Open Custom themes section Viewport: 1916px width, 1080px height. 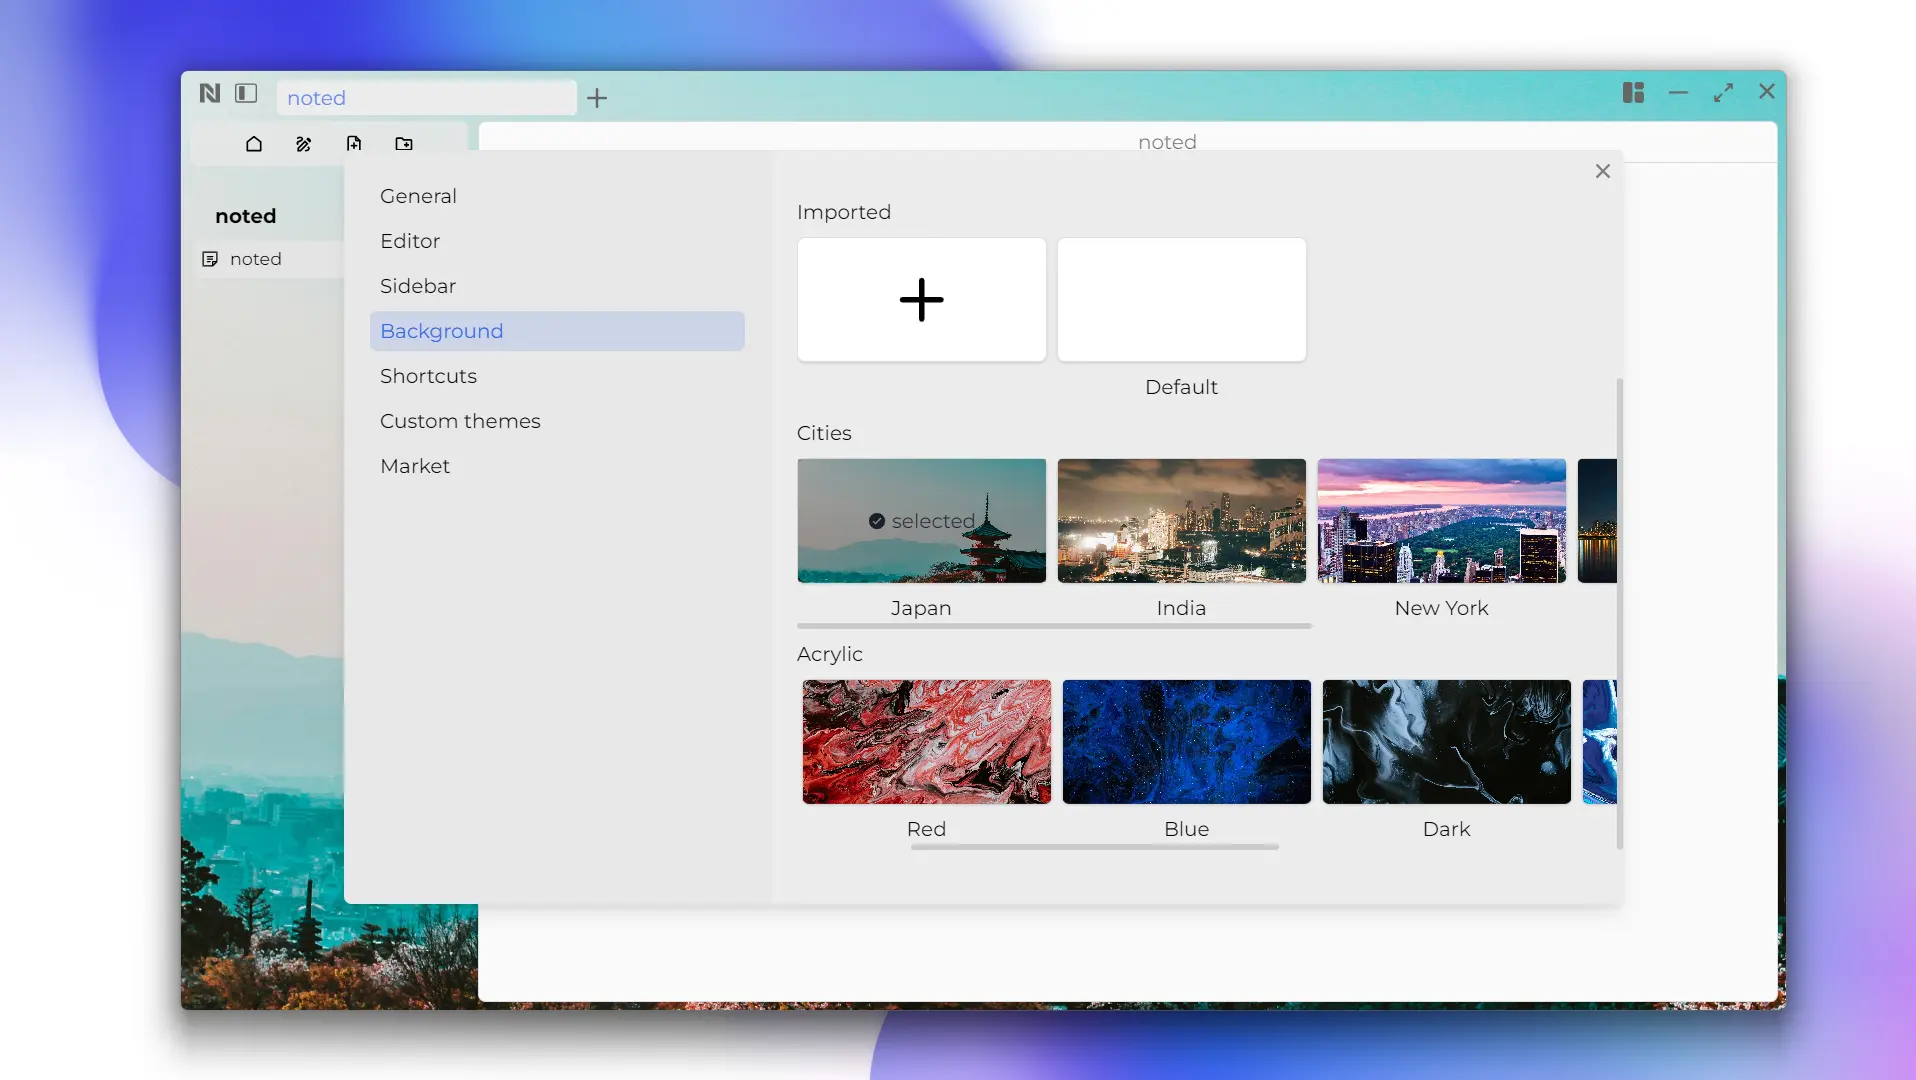(x=557, y=421)
